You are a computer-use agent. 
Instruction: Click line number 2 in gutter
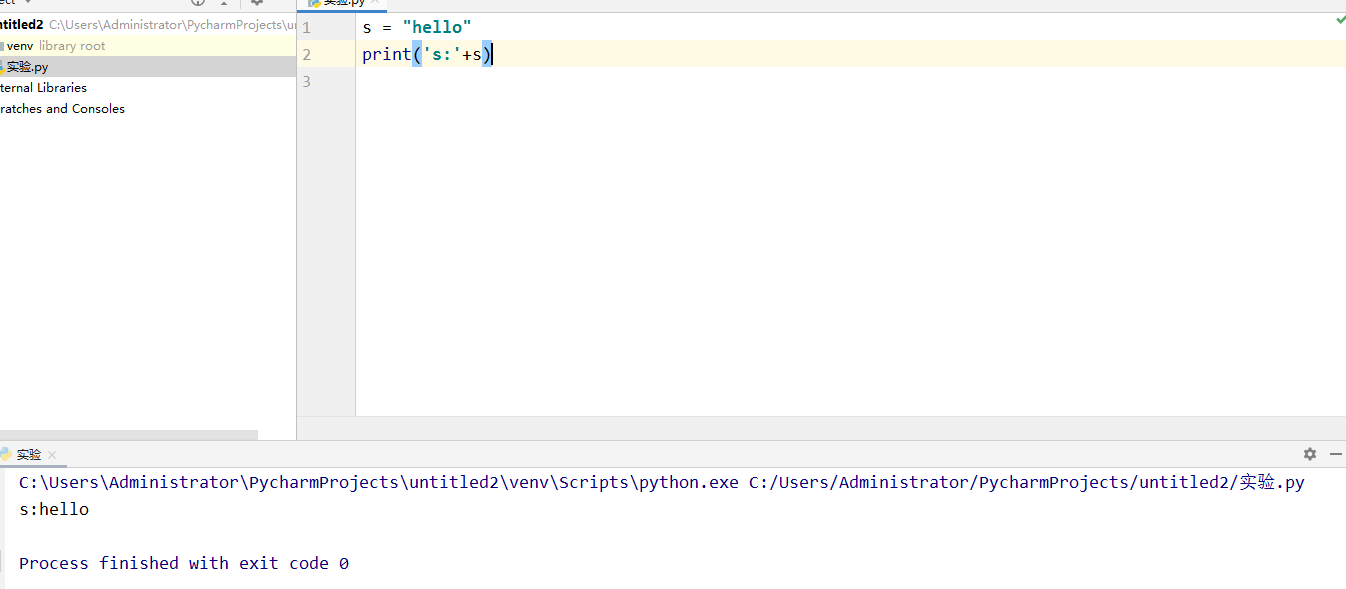coord(306,54)
